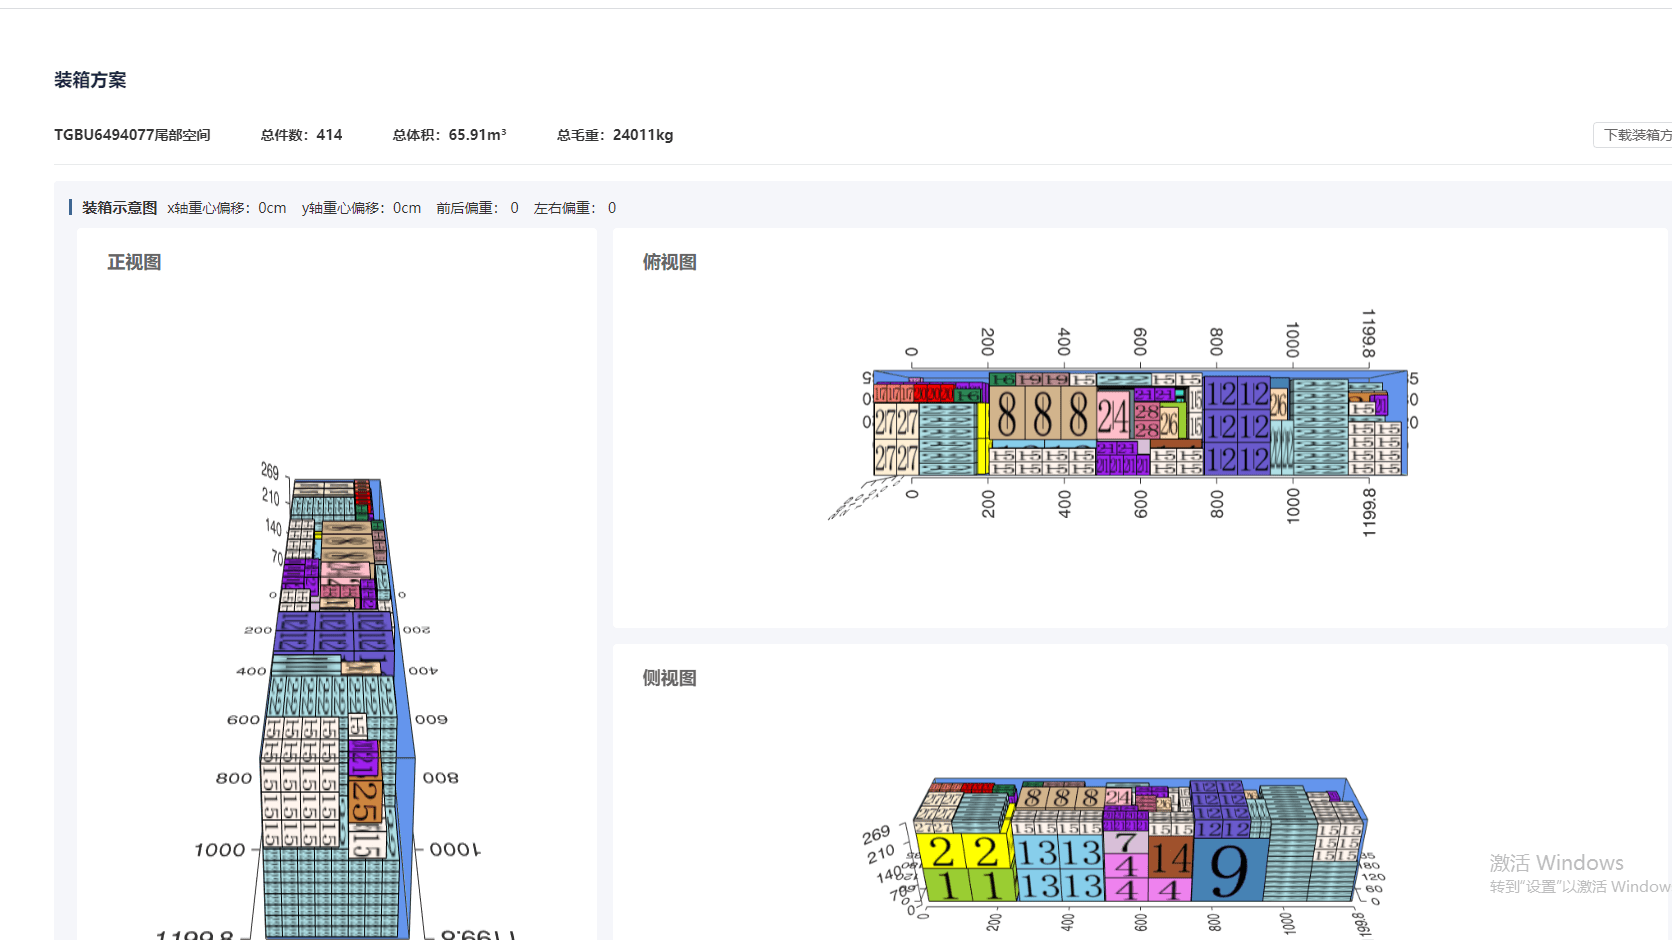Click orange box 25 in the front view
This screenshot has height=940, width=1672.
pos(365,801)
